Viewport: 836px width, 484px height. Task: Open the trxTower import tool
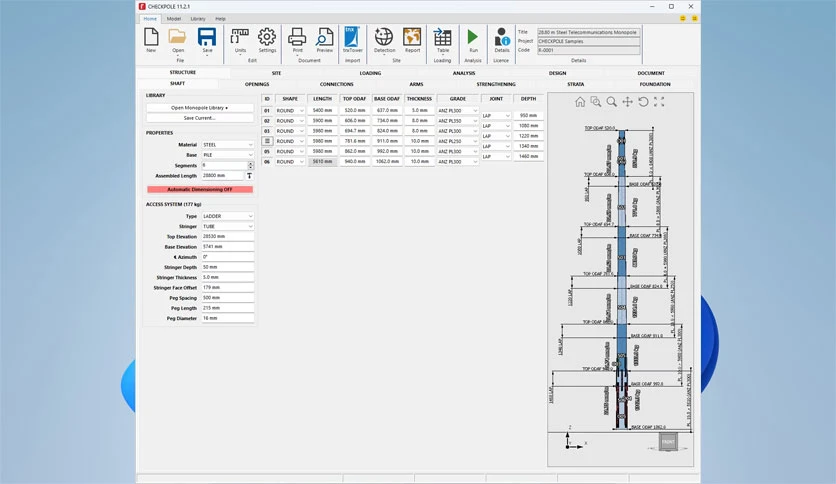coord(352,40)
